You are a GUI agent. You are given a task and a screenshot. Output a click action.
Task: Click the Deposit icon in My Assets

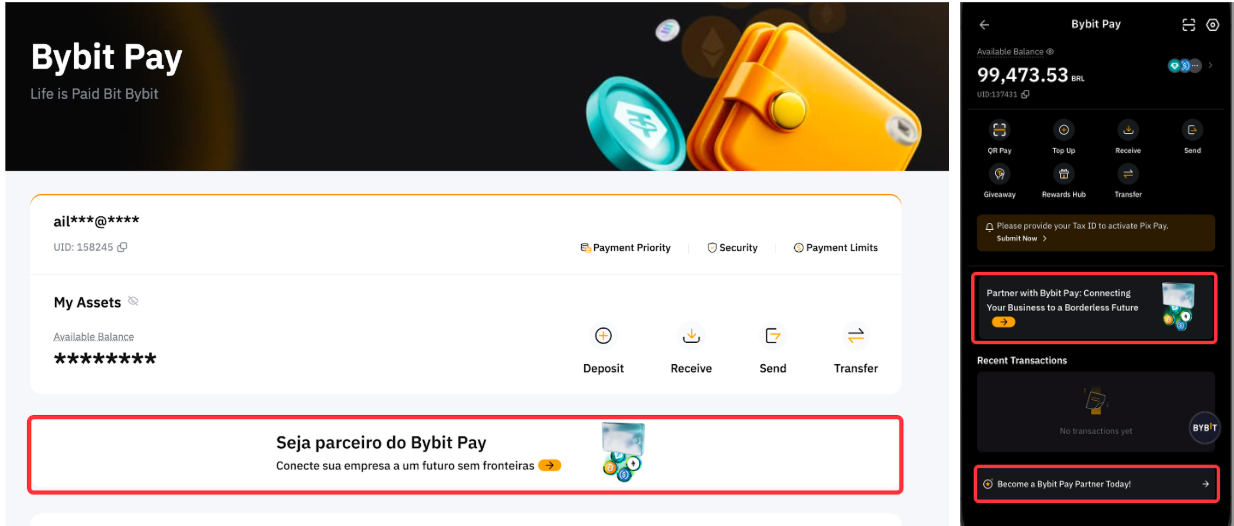[603, 336]
